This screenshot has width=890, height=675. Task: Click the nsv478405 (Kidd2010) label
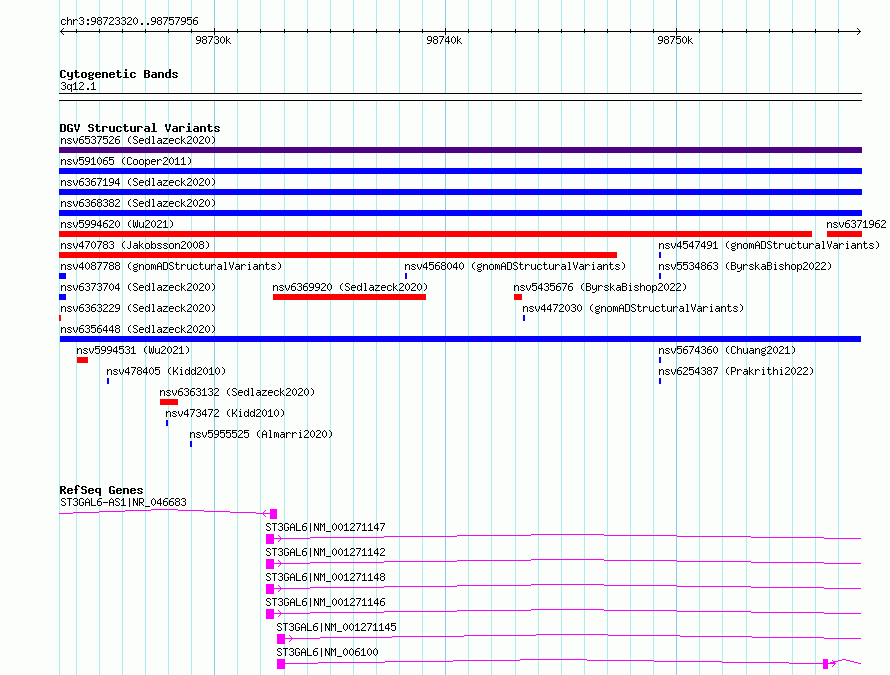point(166,371)
